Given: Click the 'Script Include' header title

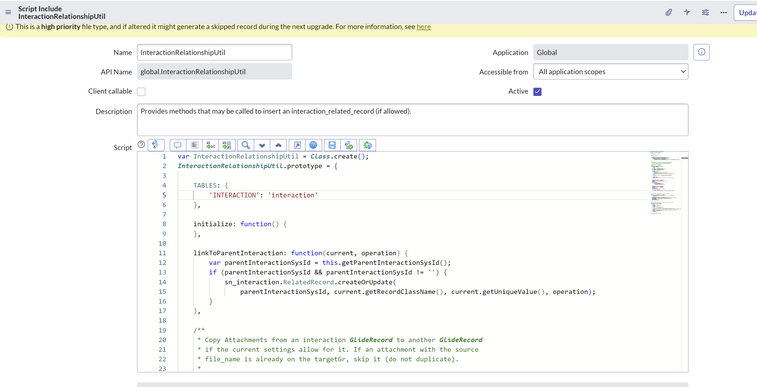Looking at the screenshot, I should point(40,8).
